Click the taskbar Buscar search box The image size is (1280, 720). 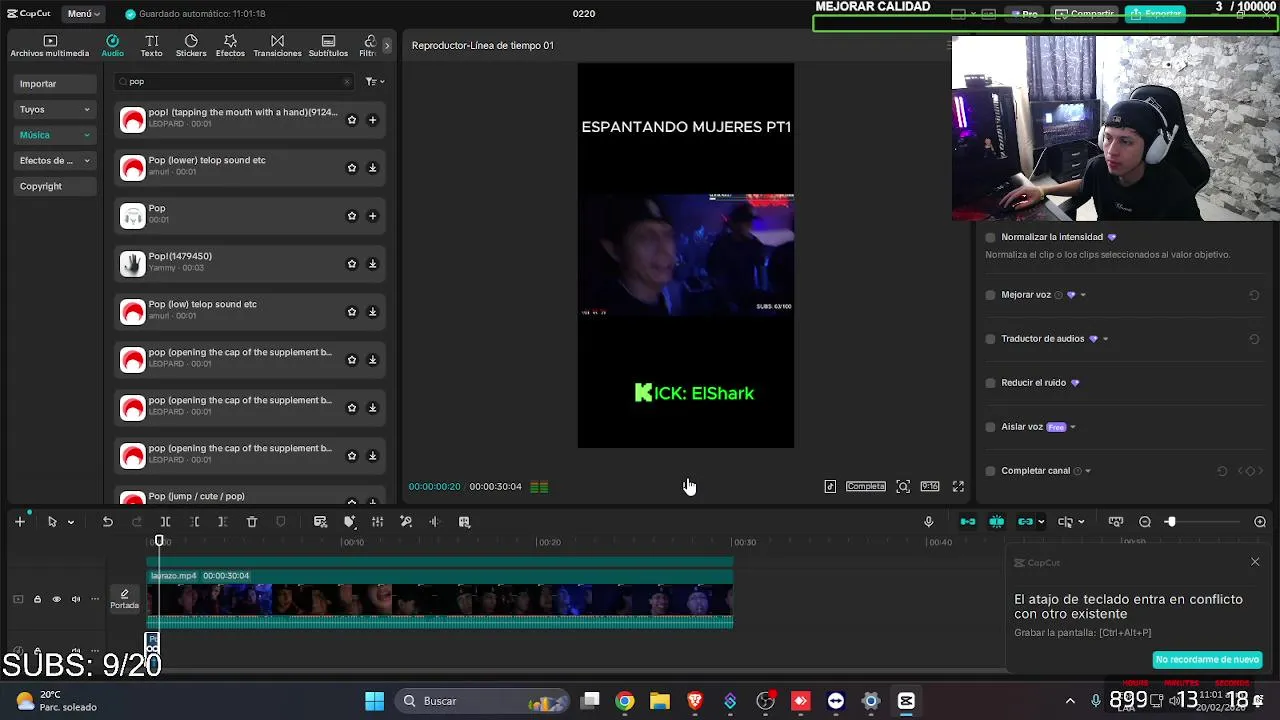pyautogui.click(x=483, y=701)
